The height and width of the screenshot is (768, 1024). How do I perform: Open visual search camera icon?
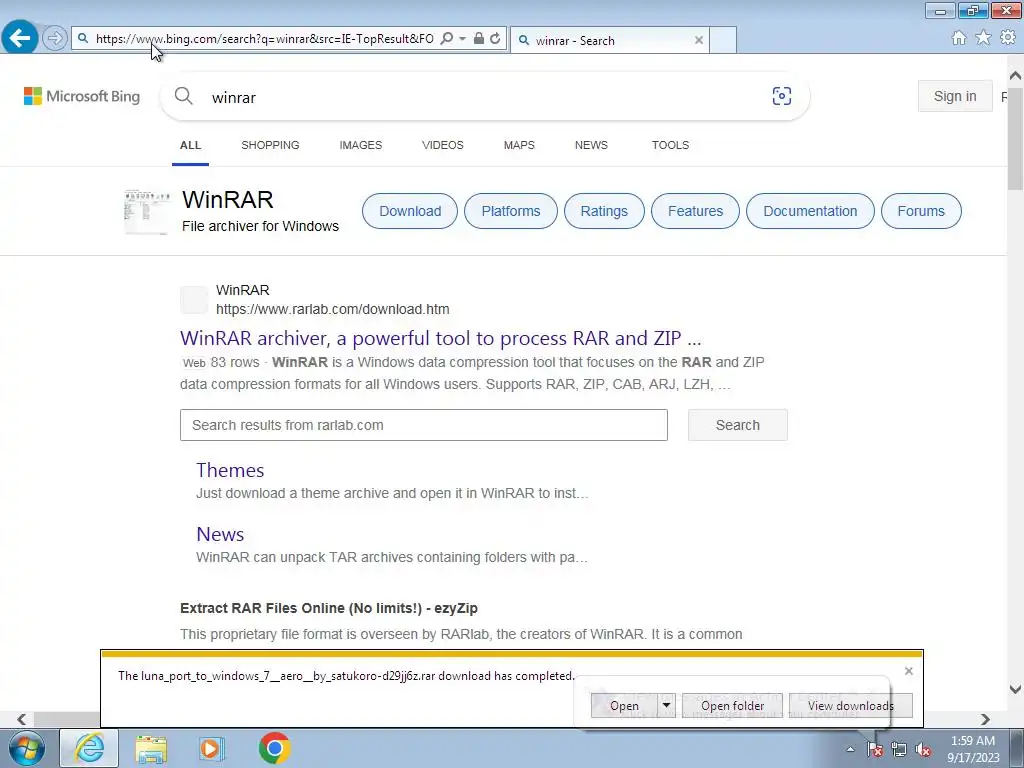click(782, 96)
